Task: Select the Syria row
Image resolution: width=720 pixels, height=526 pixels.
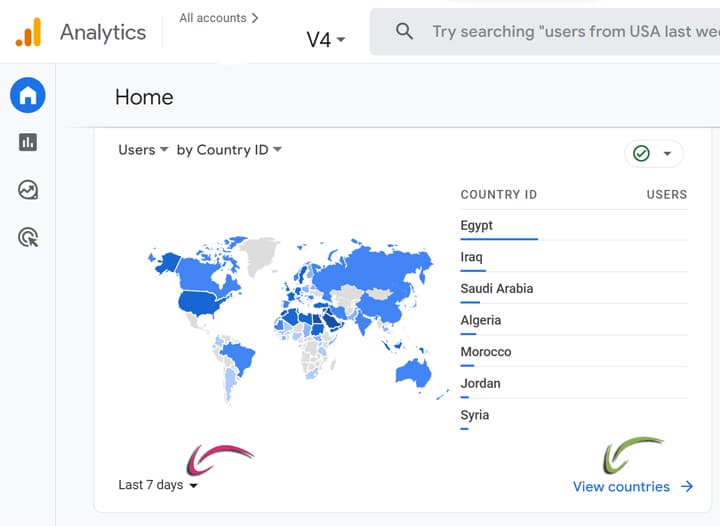Action: (x=574, y=415)
